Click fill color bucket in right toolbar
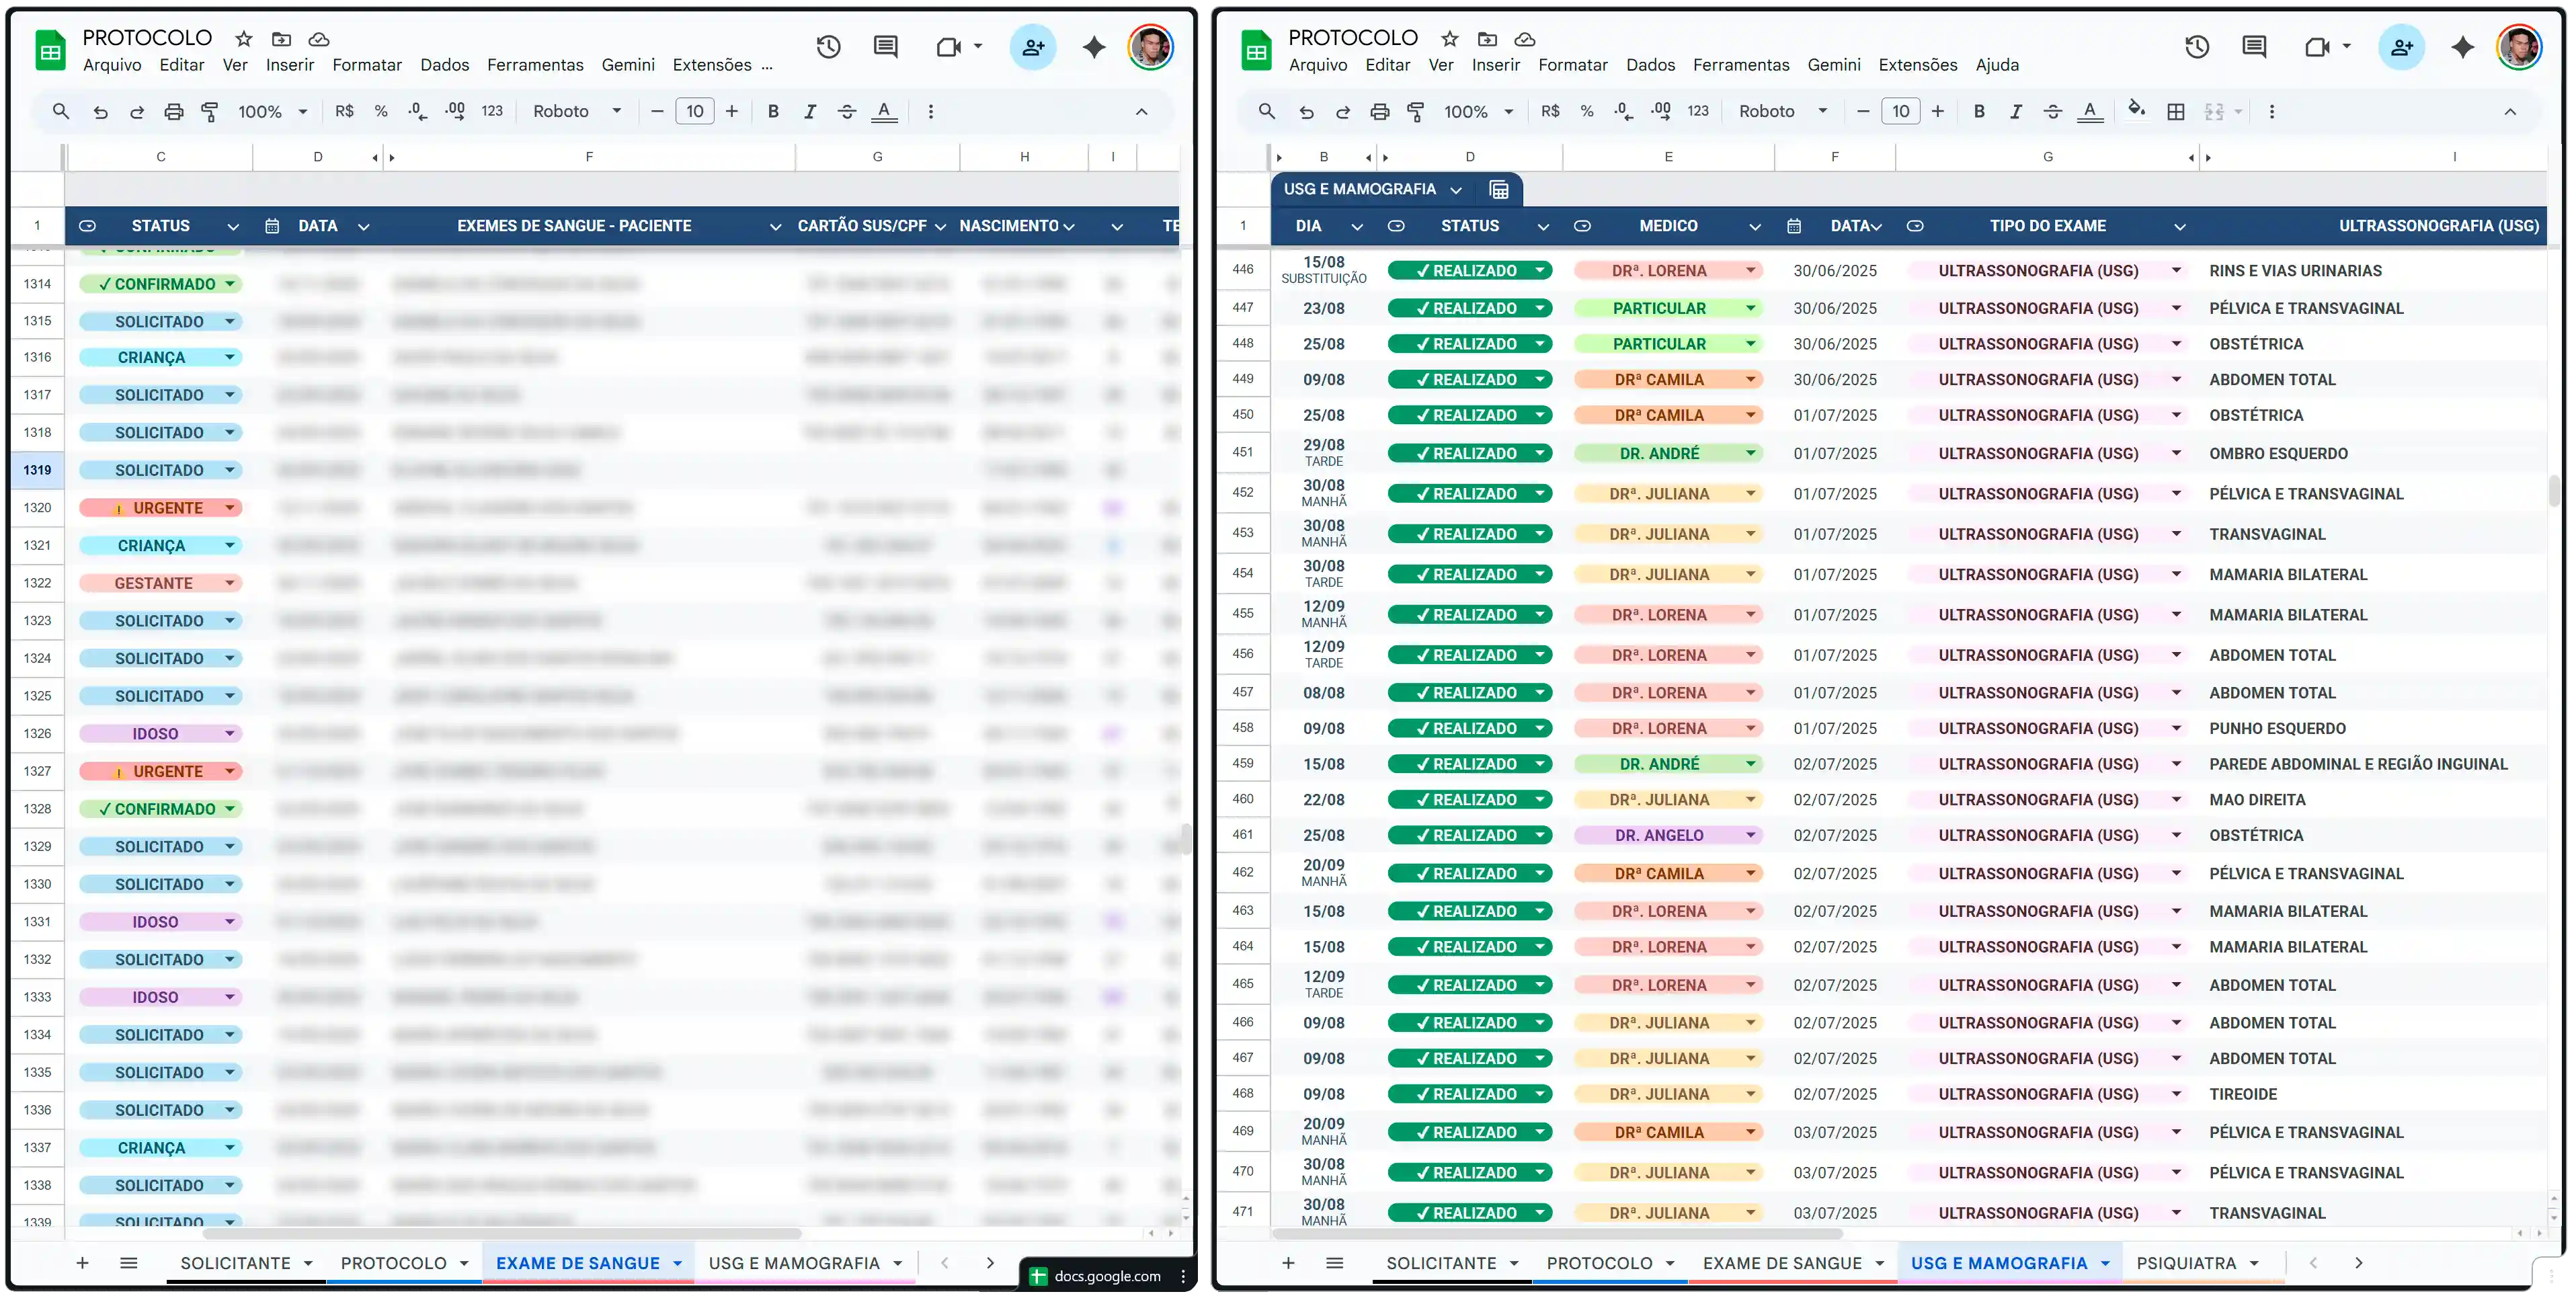This screenshot has height=1298, width=2576. point(2136,110)
